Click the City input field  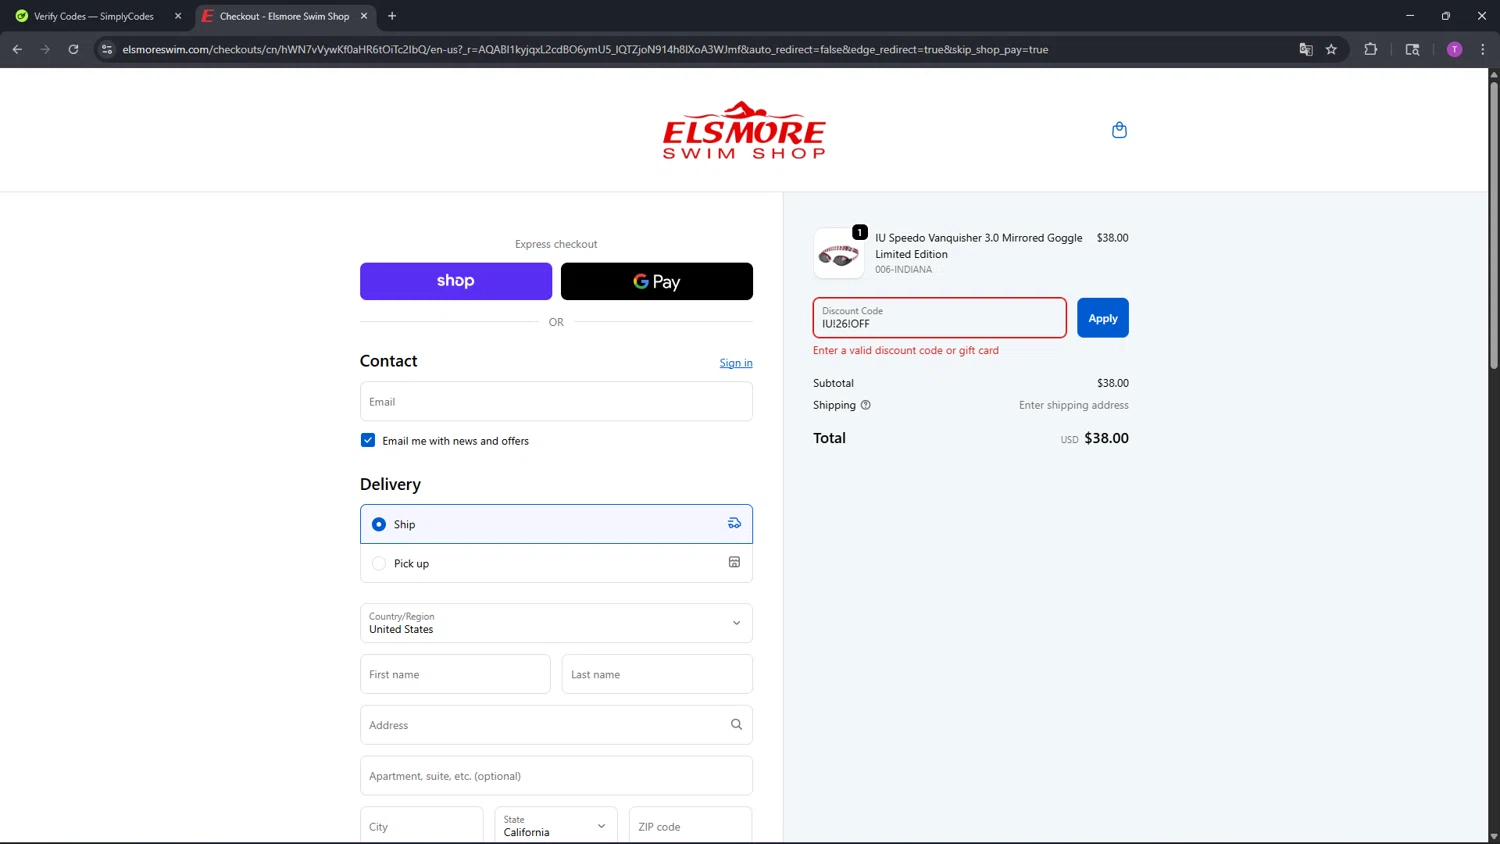point(421,826)
